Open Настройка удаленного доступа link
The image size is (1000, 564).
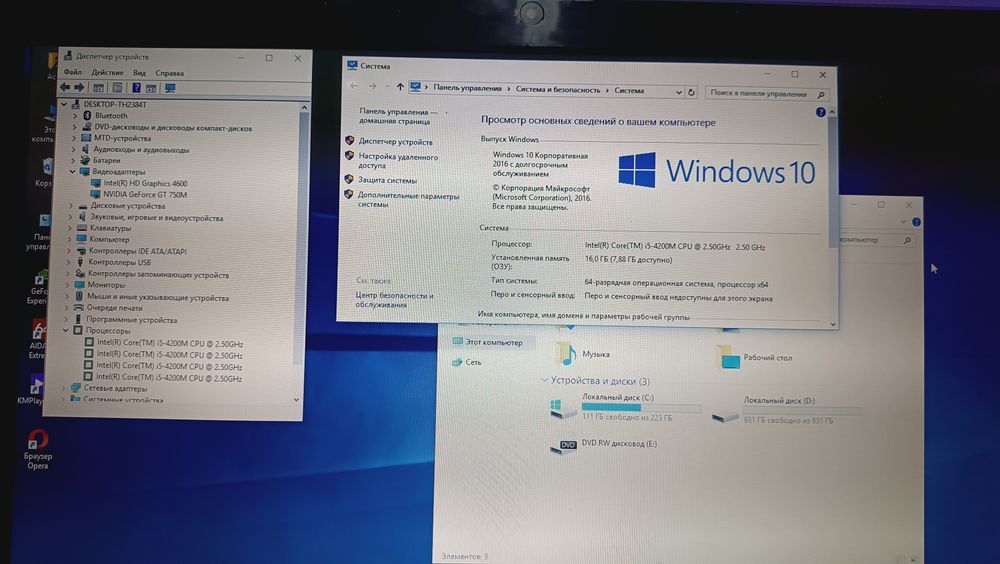pyautogui.click(x=398, y=161)
